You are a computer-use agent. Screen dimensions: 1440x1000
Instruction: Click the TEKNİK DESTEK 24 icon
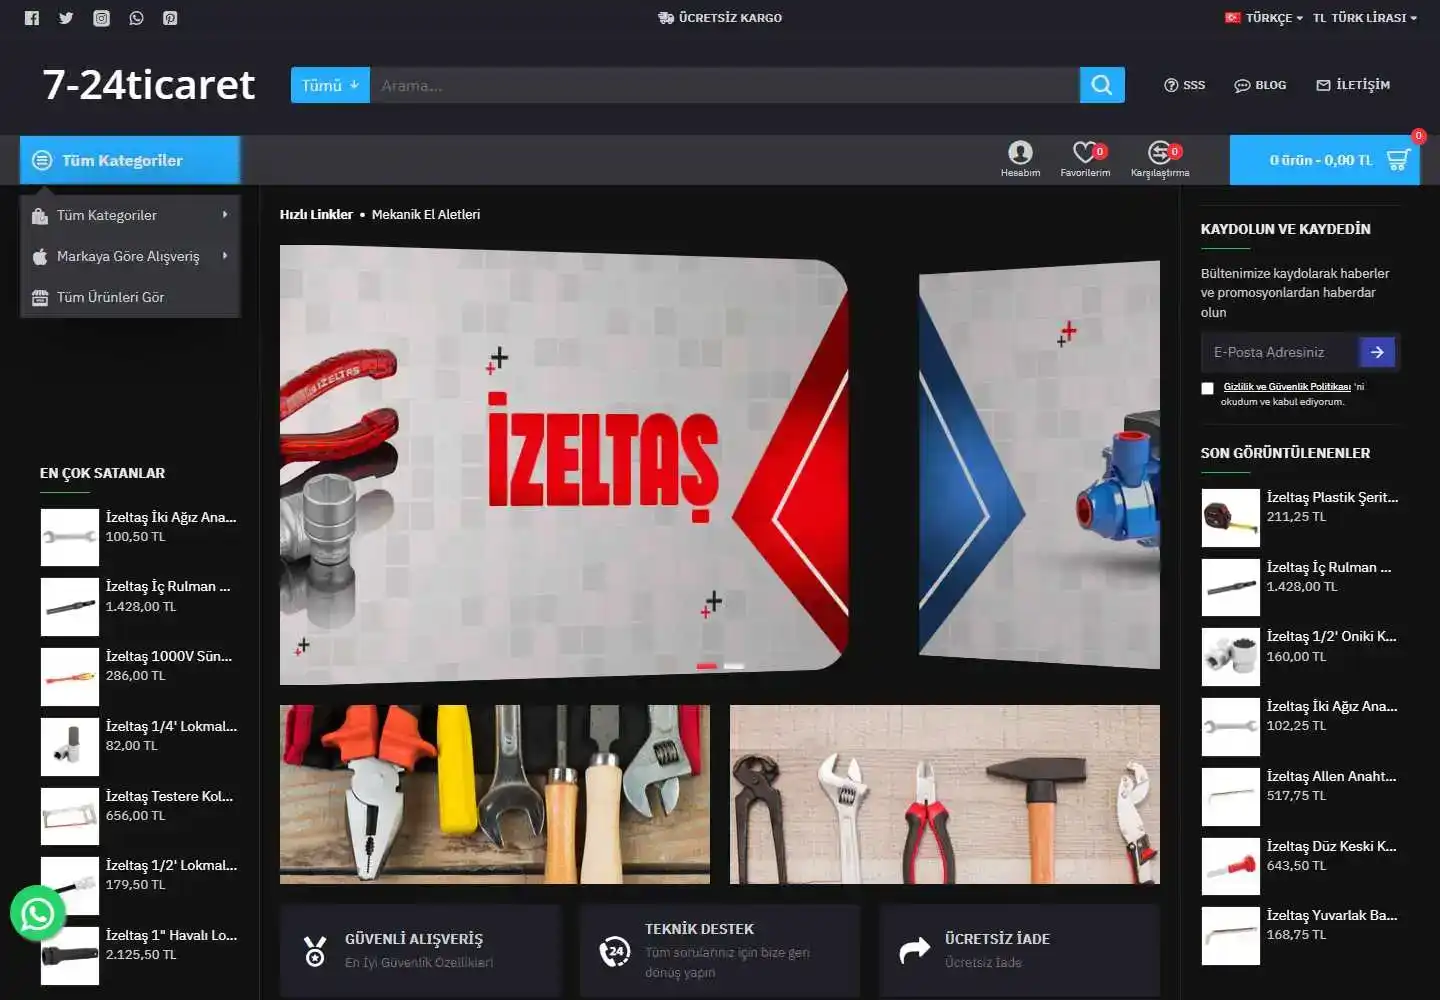615,951
